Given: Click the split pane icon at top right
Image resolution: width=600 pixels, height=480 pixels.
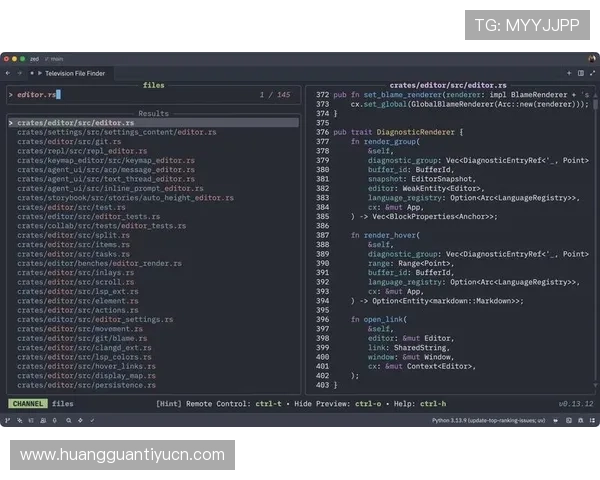Looking at the screenshot, I should point(580,73).
